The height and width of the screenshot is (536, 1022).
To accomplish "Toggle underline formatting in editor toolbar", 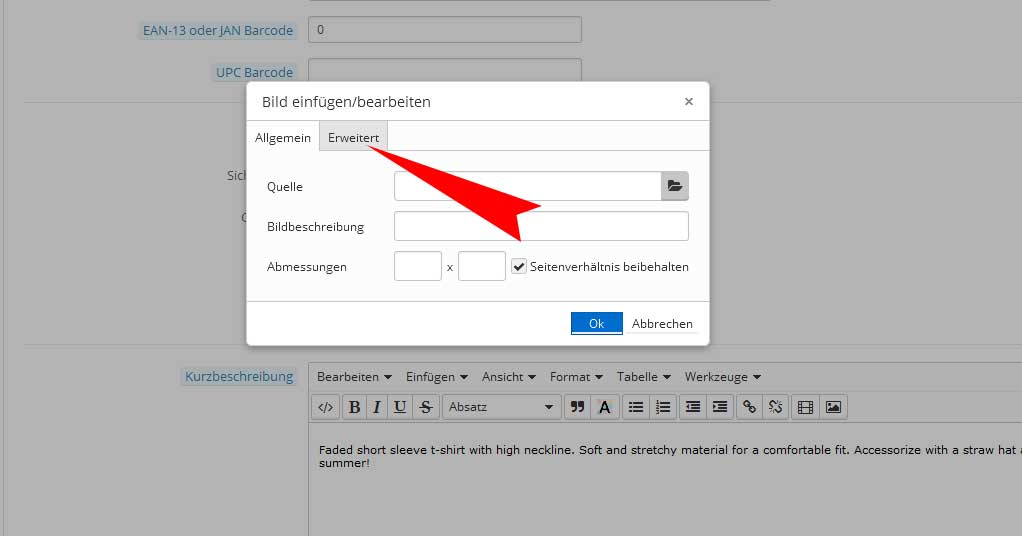I will [x=400, y=408].
